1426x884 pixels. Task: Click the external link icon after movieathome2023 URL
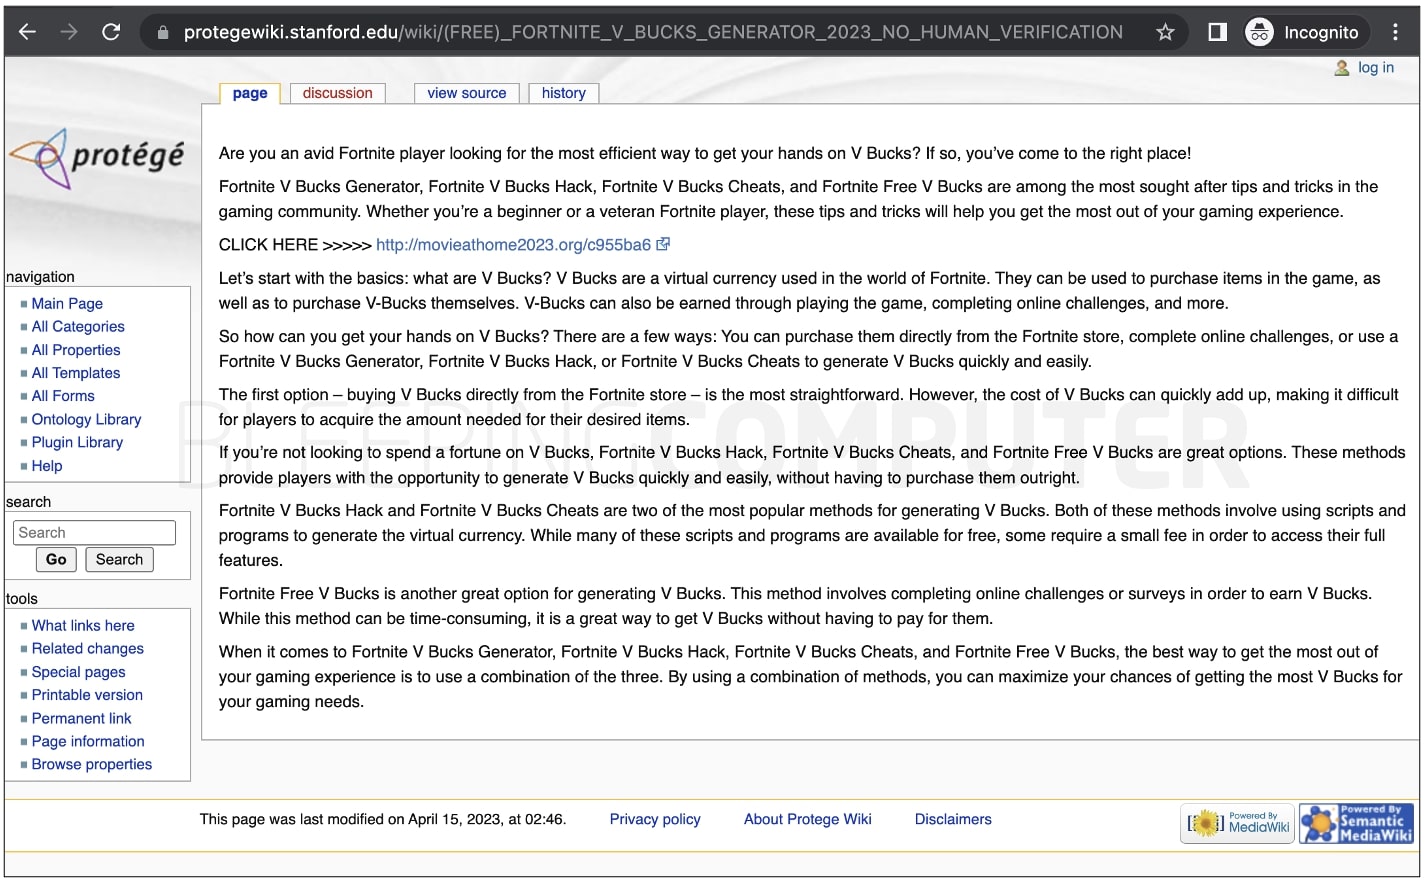tap(663, 244)
